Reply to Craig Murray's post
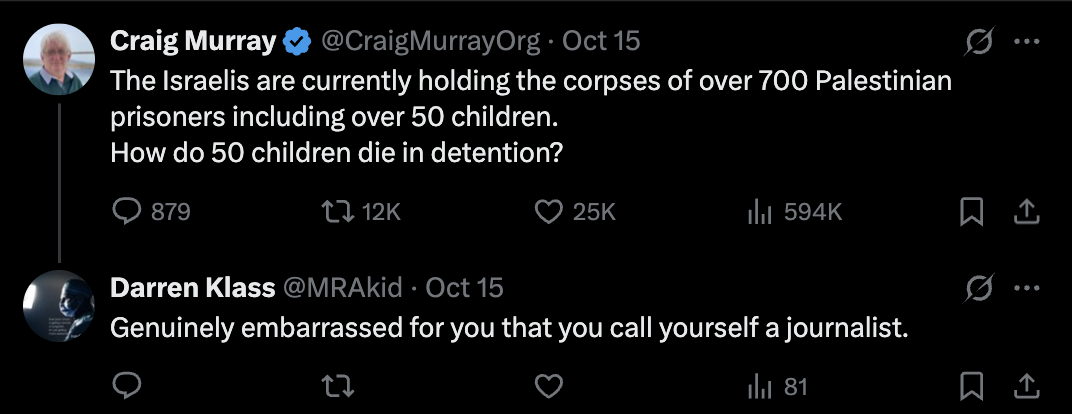 point(126,212)
